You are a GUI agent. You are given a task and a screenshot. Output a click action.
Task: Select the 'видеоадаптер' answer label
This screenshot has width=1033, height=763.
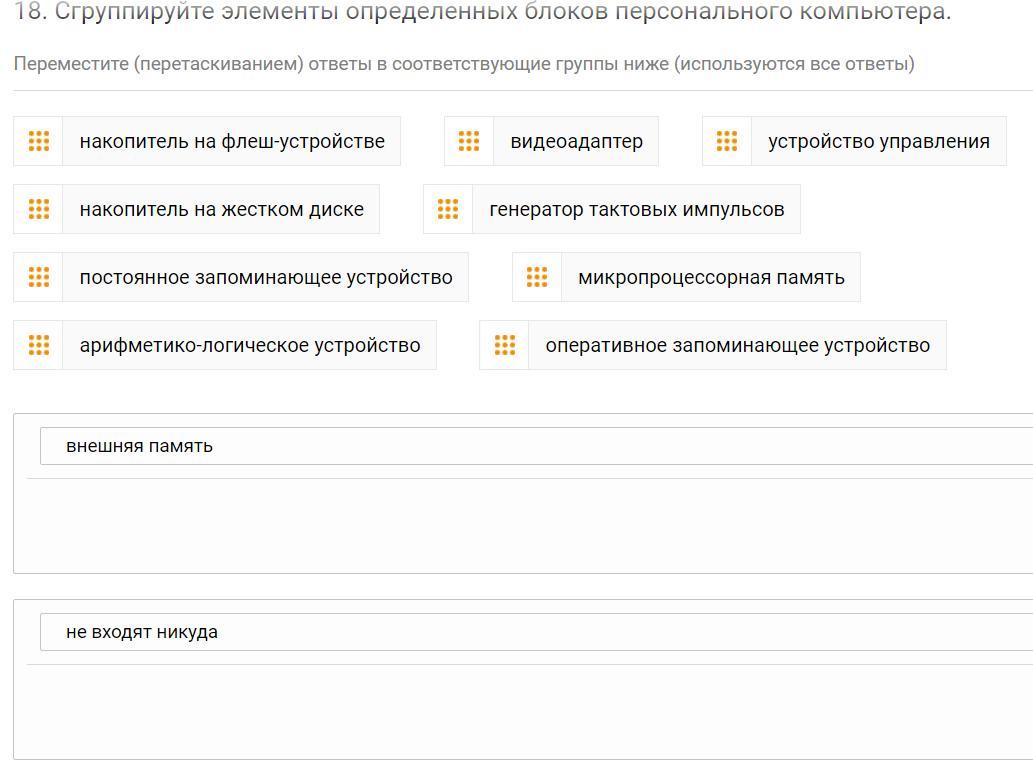tap(576, 141)
